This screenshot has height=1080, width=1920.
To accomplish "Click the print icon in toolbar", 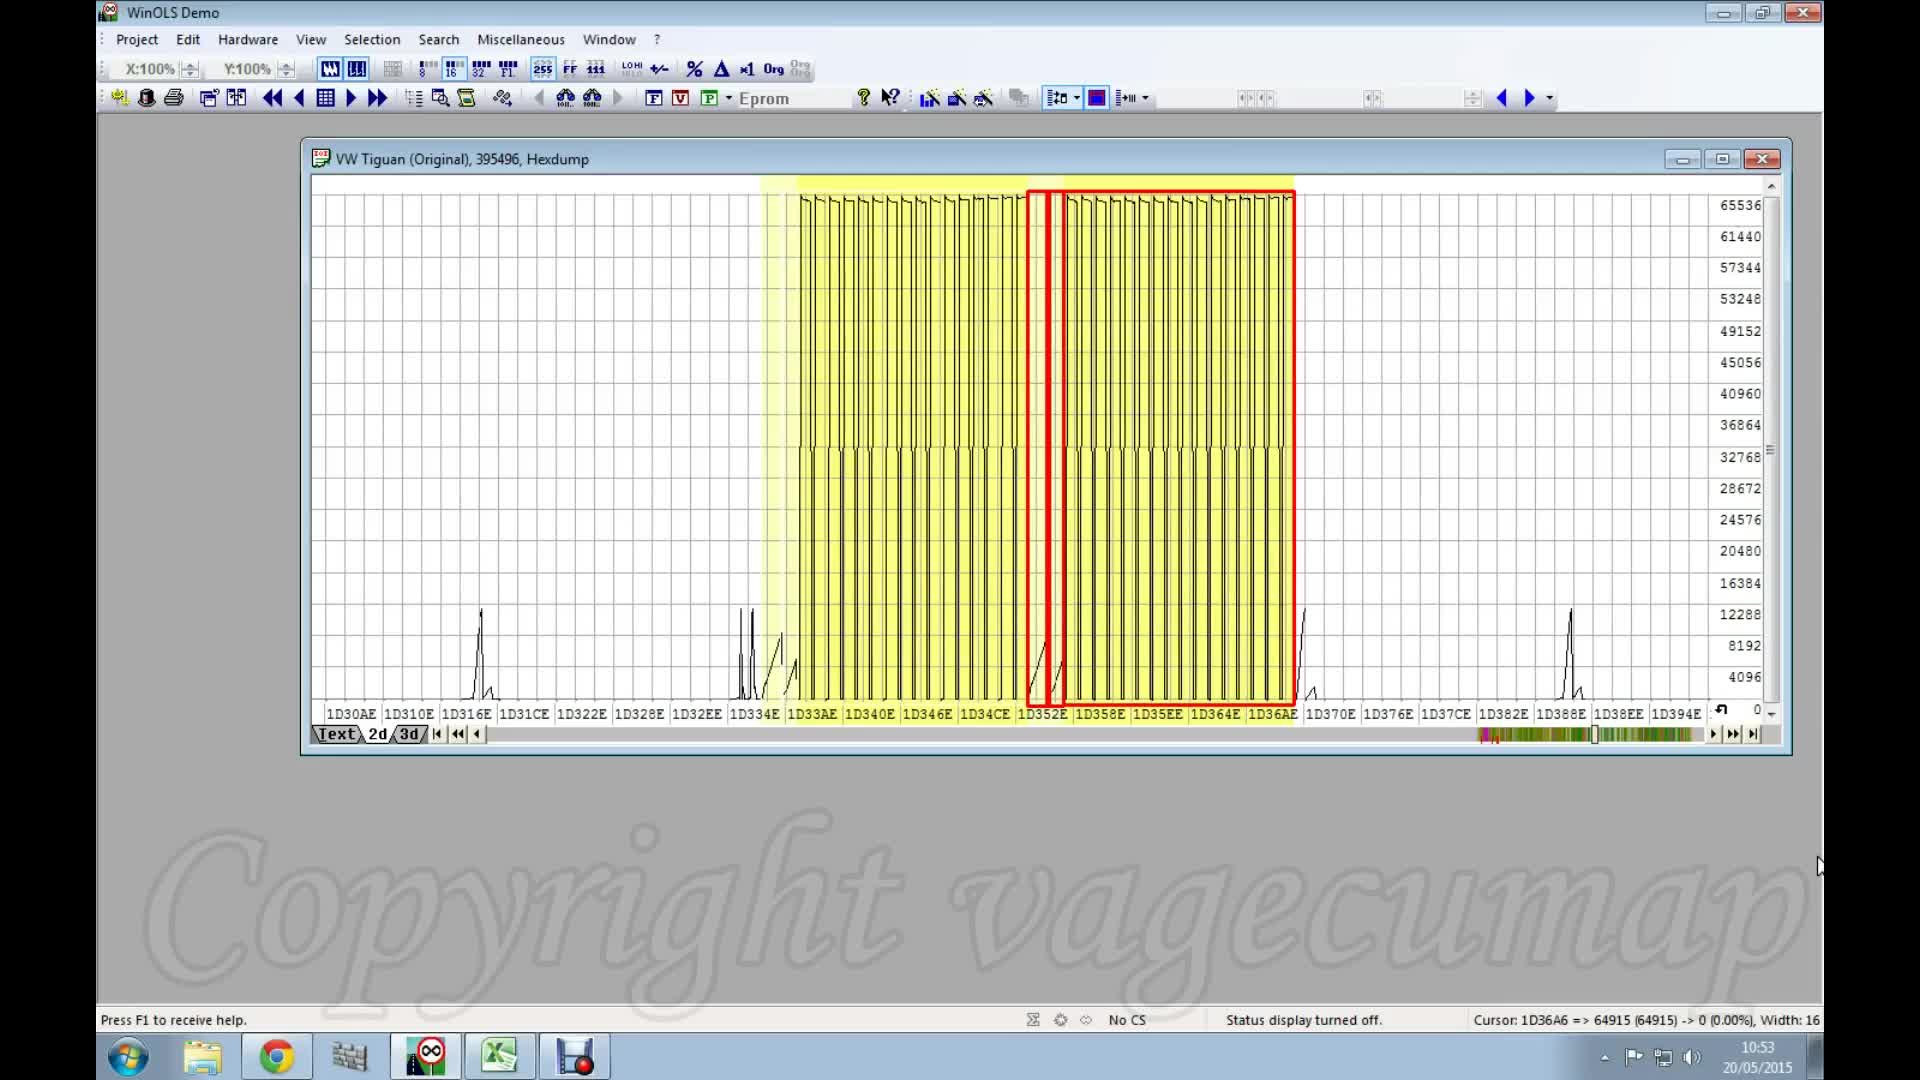I will pyautogui.click(x=173, y=98).
